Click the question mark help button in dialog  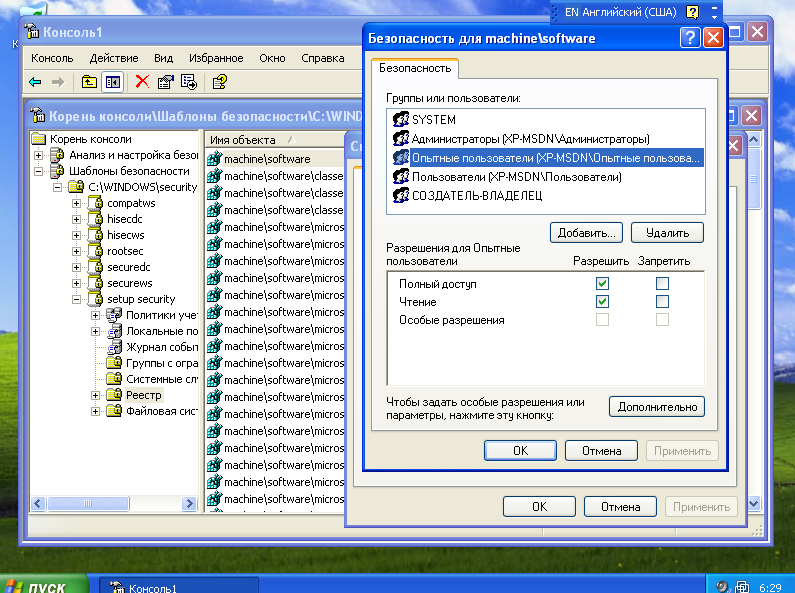click(x=690, y=38)
